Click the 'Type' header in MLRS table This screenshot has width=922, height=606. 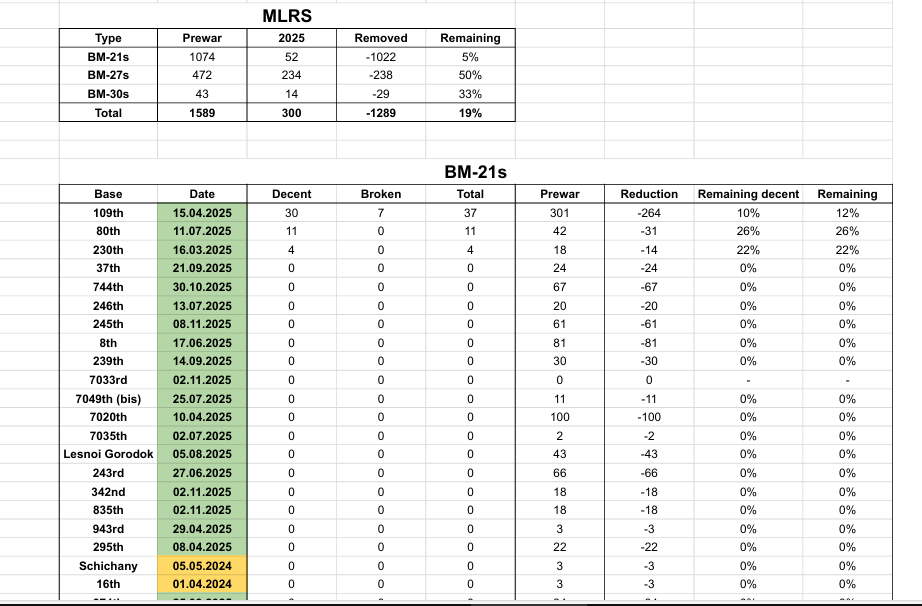click(x=108, y=38)
